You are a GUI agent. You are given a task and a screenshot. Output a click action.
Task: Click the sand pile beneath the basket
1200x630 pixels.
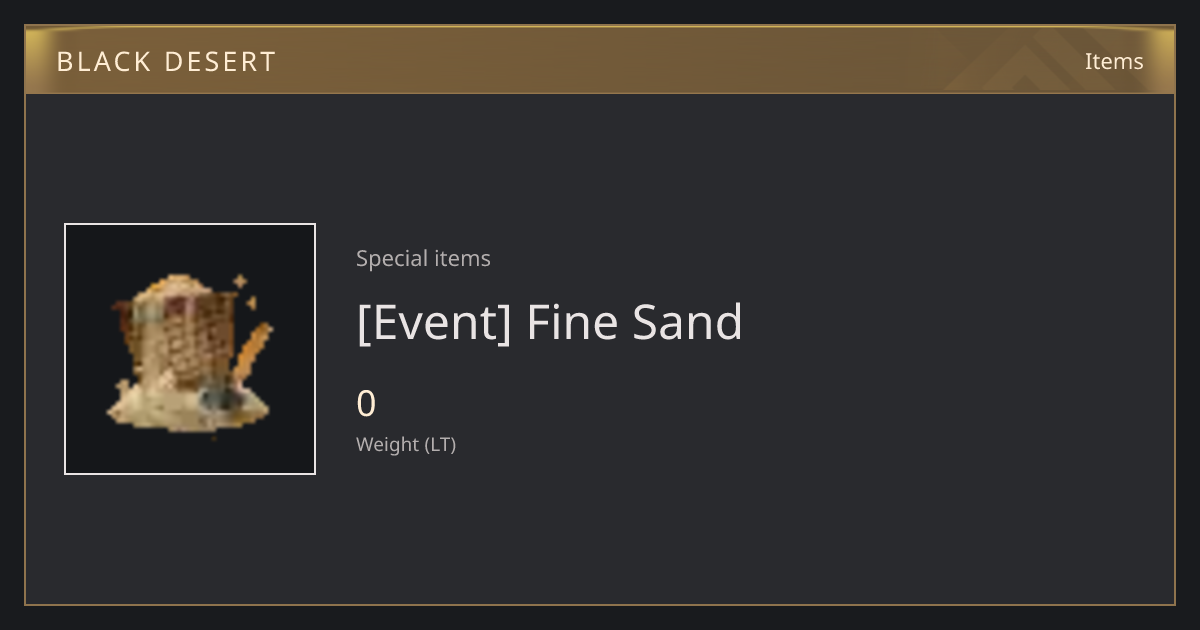pyautogui.click(x=188, y=405)
